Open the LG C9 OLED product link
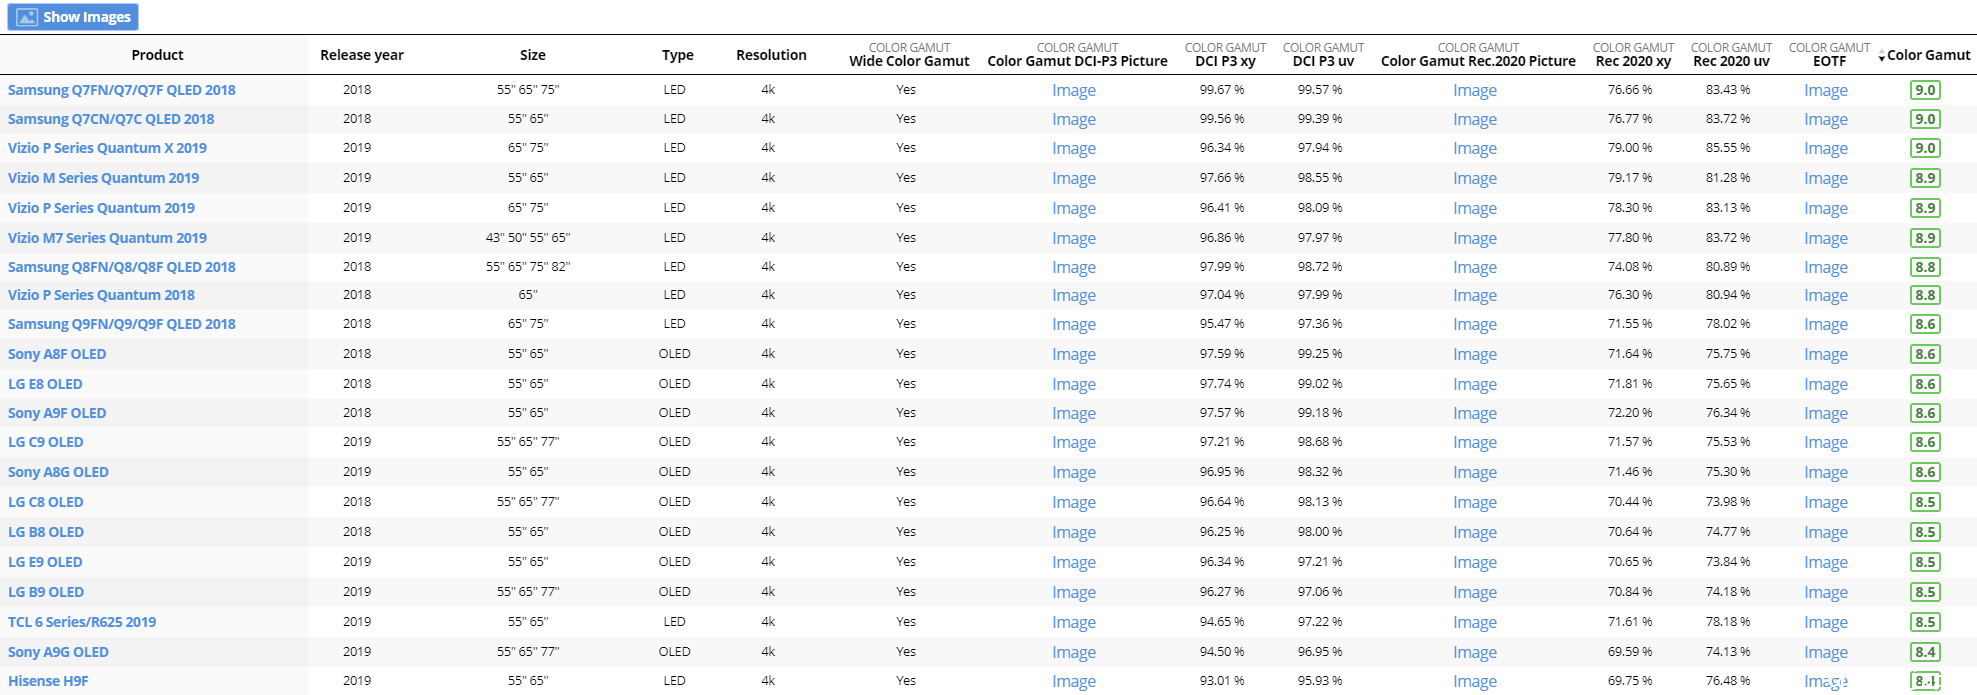 pos(46,442)
